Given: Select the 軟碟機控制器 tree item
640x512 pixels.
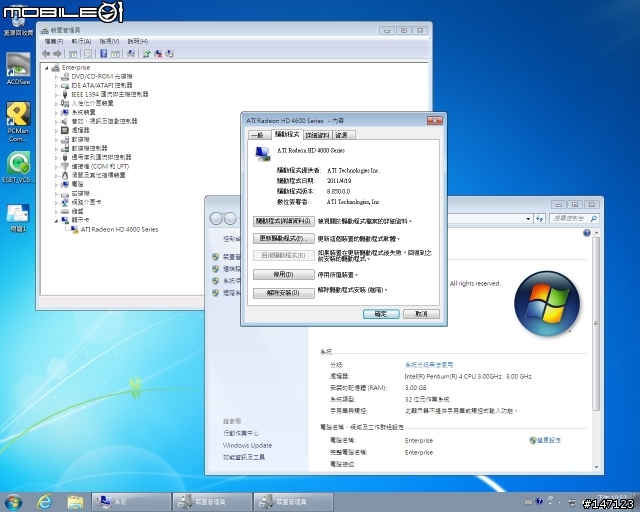Looking at the screenshot, I should [x=89, y=149].
